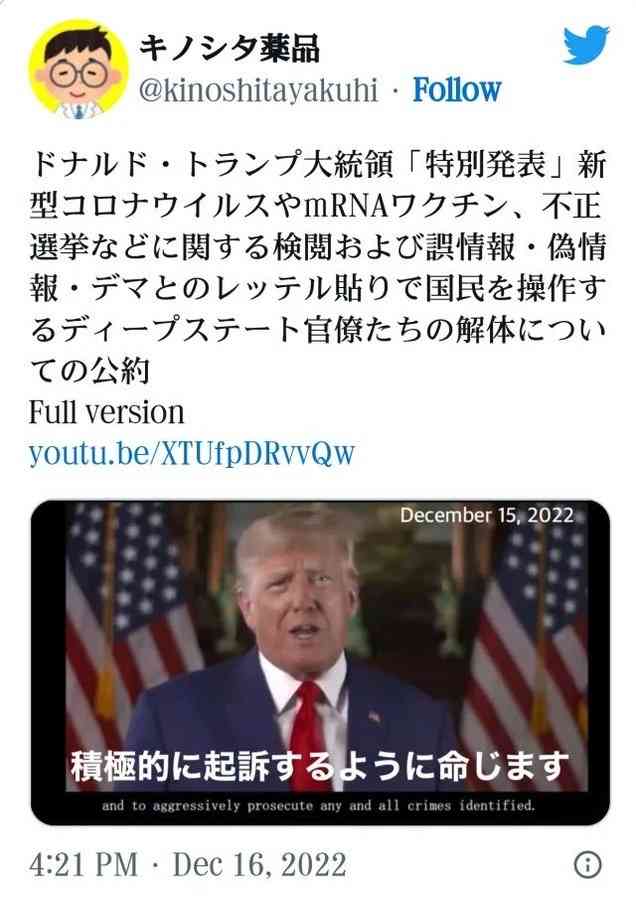Play the embedded video thumbnail
Screen dimensions: 636x900
pos(320,662)
